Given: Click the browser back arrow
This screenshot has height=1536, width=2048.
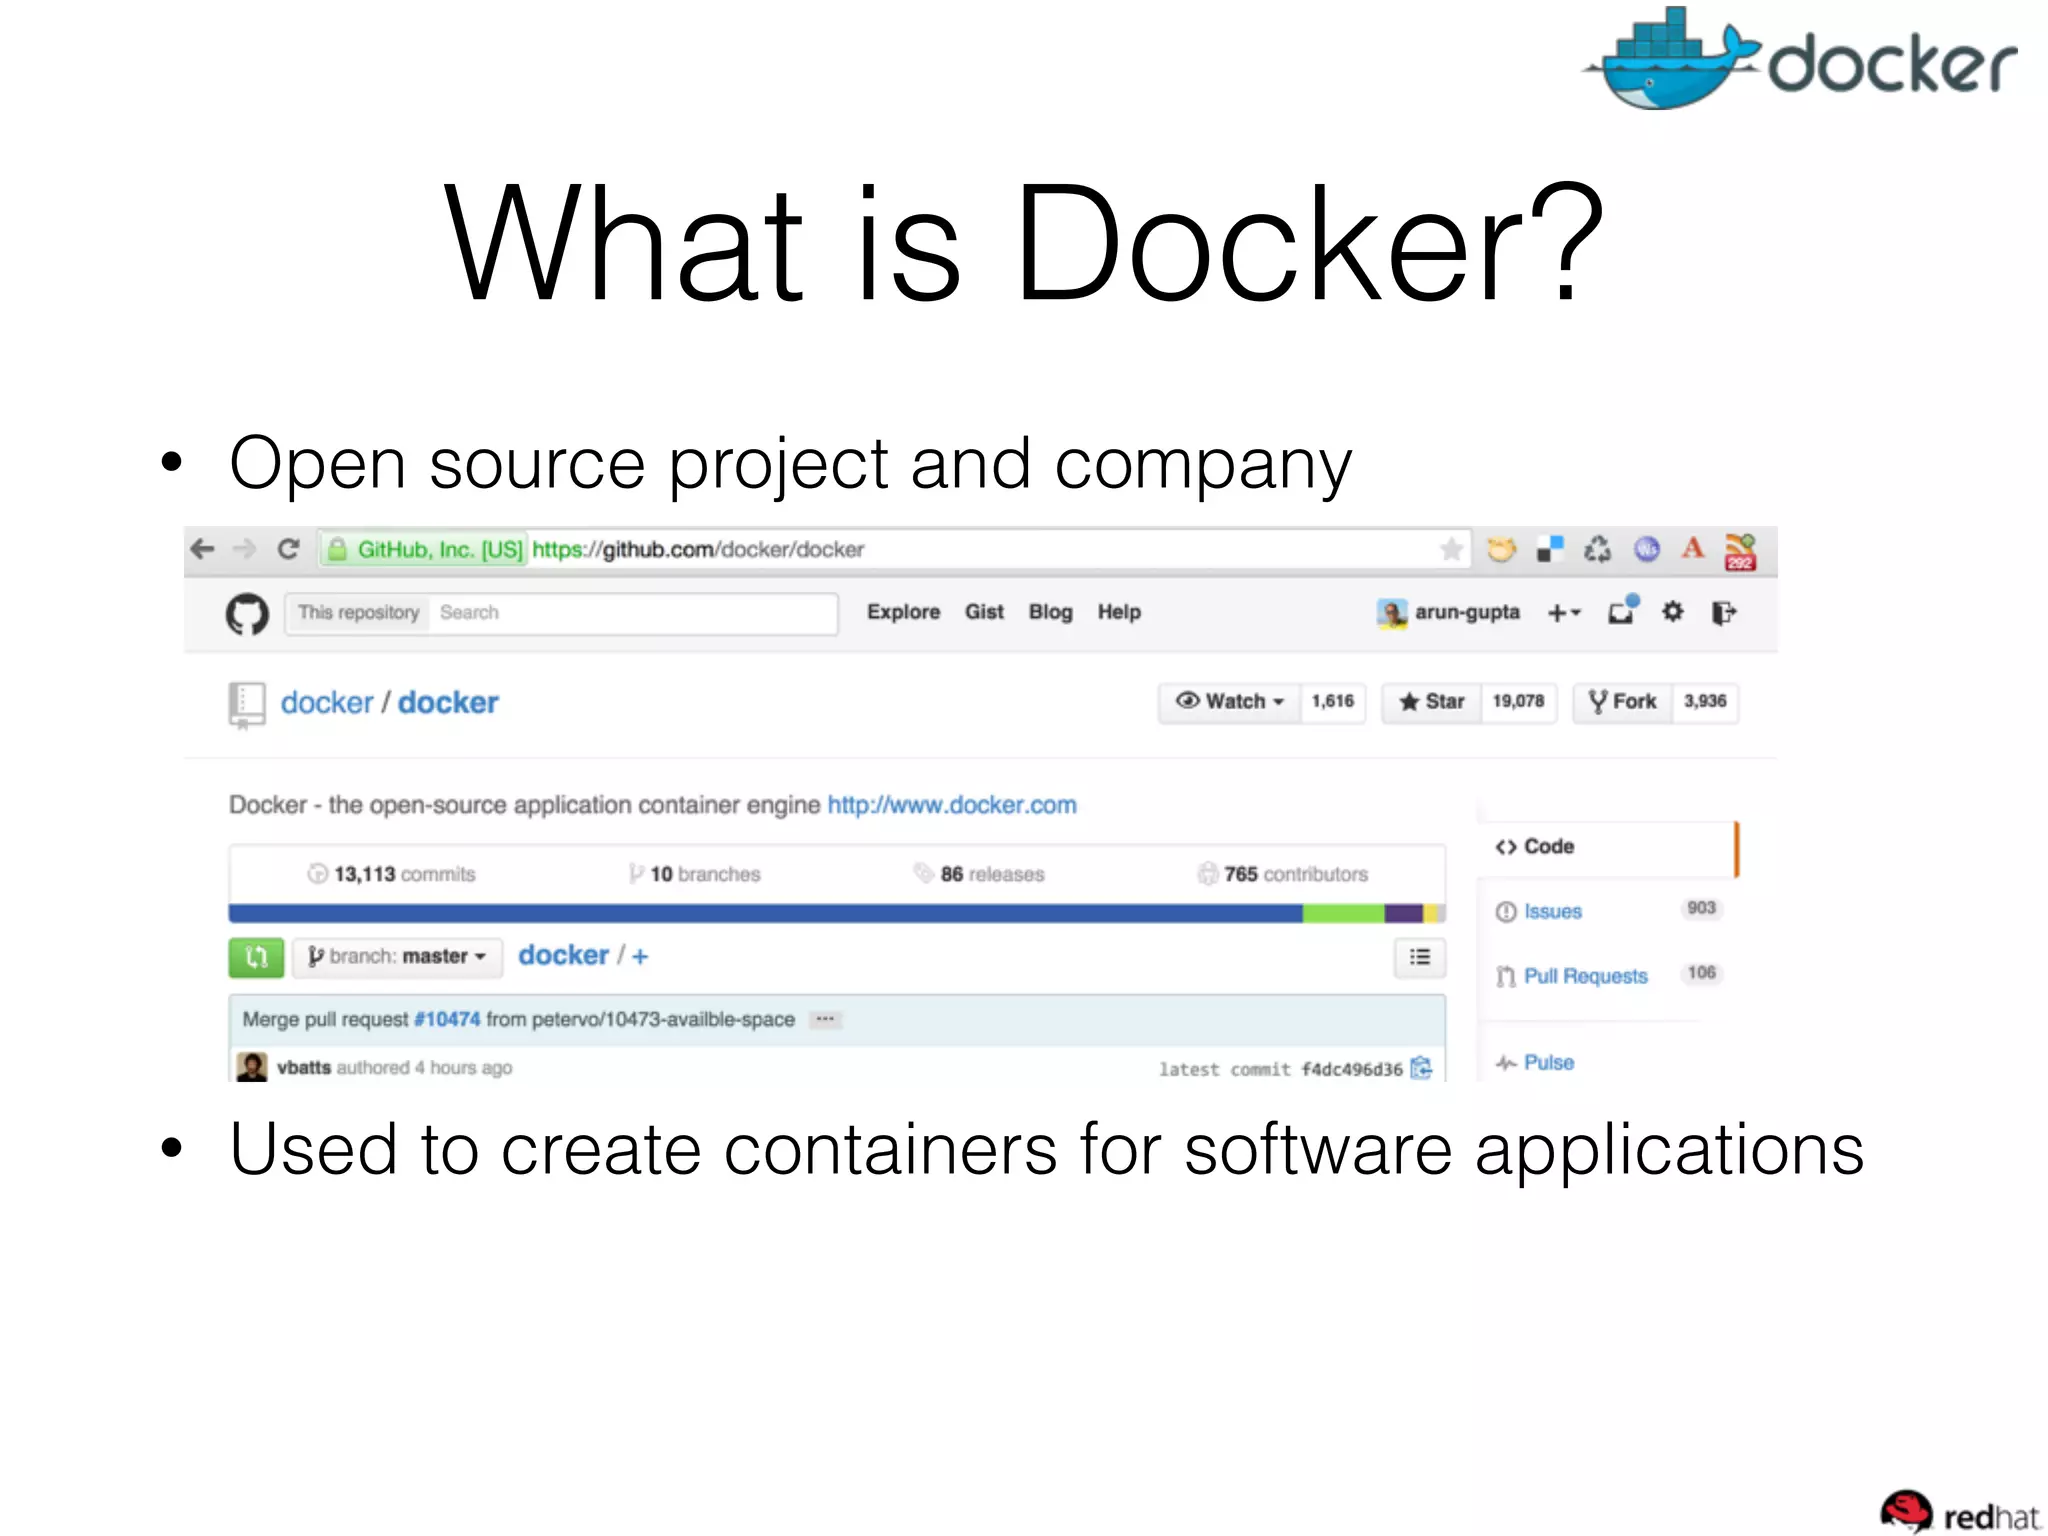Looking at the screenshot, I should point(203,549).
